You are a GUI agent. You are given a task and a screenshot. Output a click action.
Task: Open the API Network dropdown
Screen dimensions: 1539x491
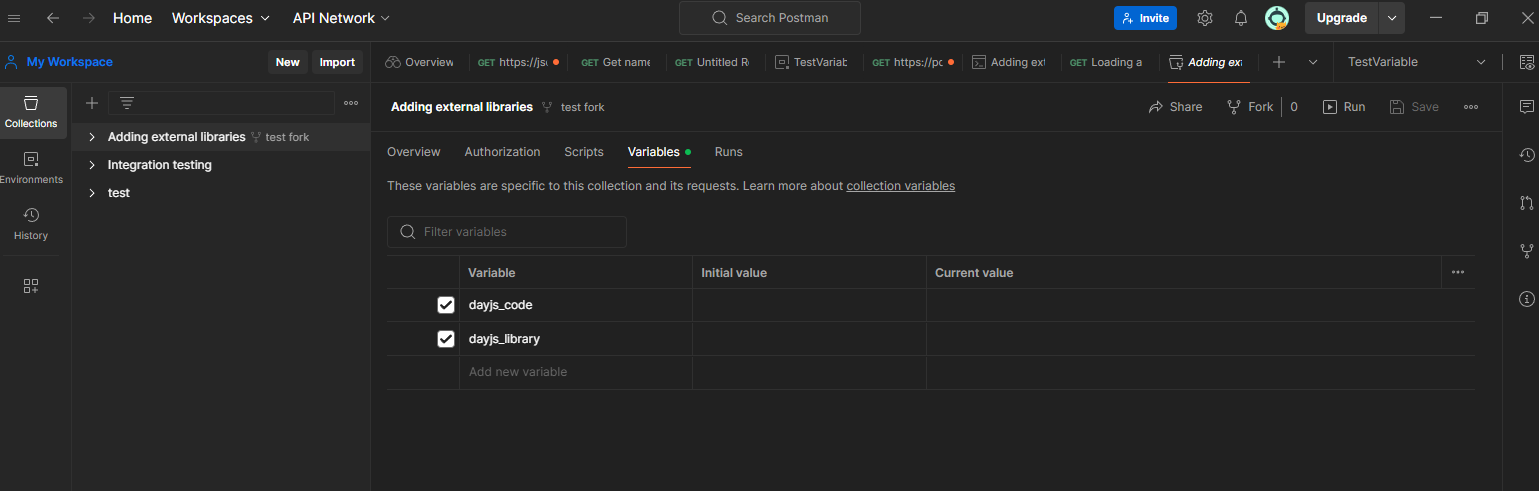pos(342,18)
